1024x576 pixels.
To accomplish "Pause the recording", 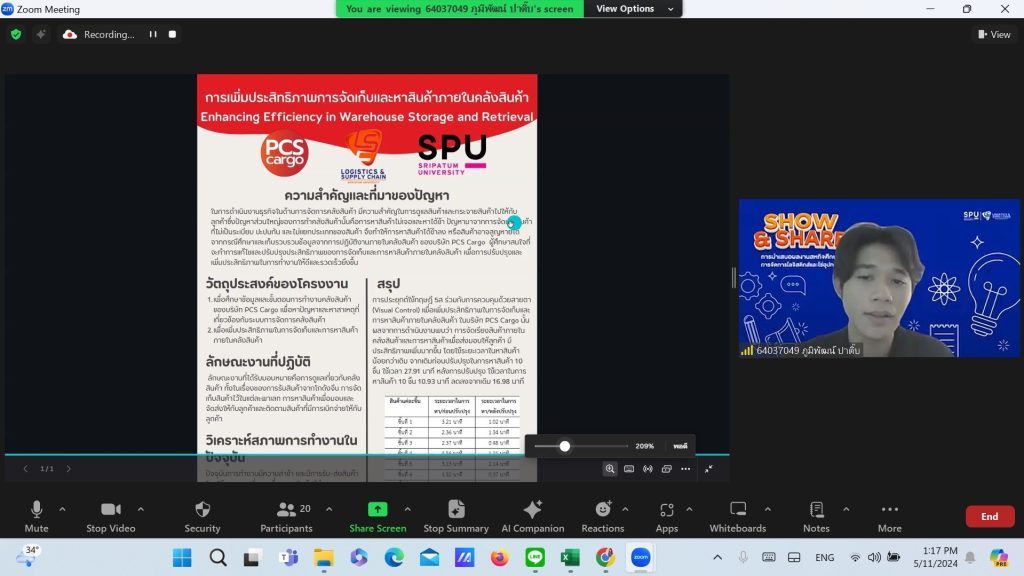I will click(153, 34).
